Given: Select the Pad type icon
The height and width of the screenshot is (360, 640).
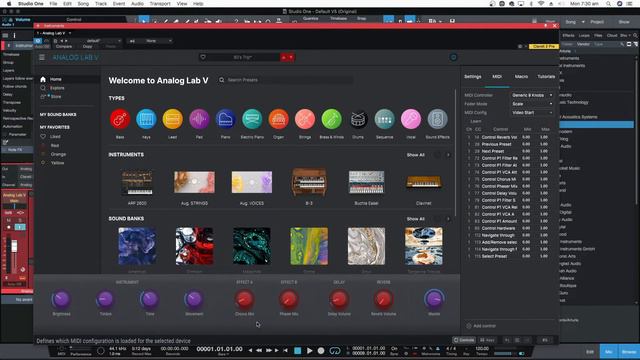Looking at the screenshot, I should click(x=199, y=119).
